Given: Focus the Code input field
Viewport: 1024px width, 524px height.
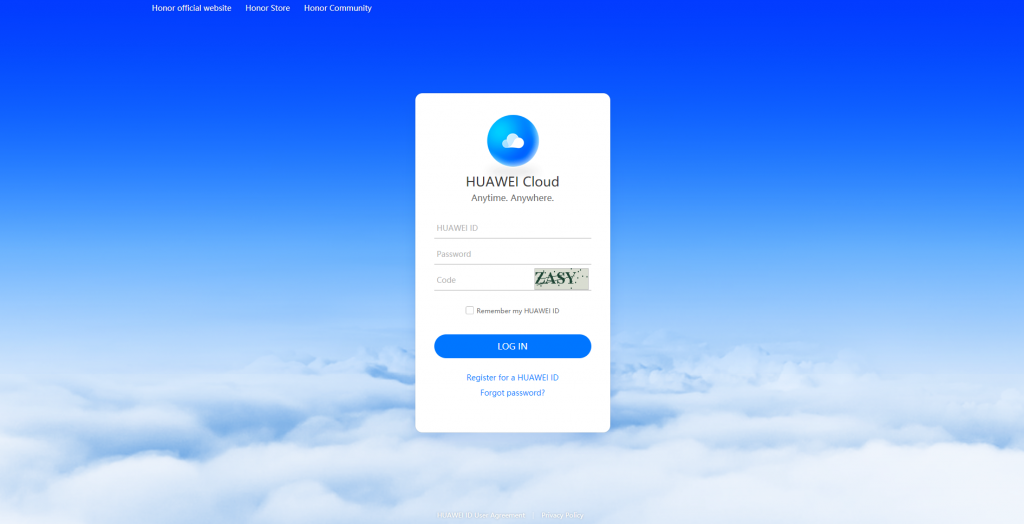Looking at the screenshot, I should coord(483,280).
